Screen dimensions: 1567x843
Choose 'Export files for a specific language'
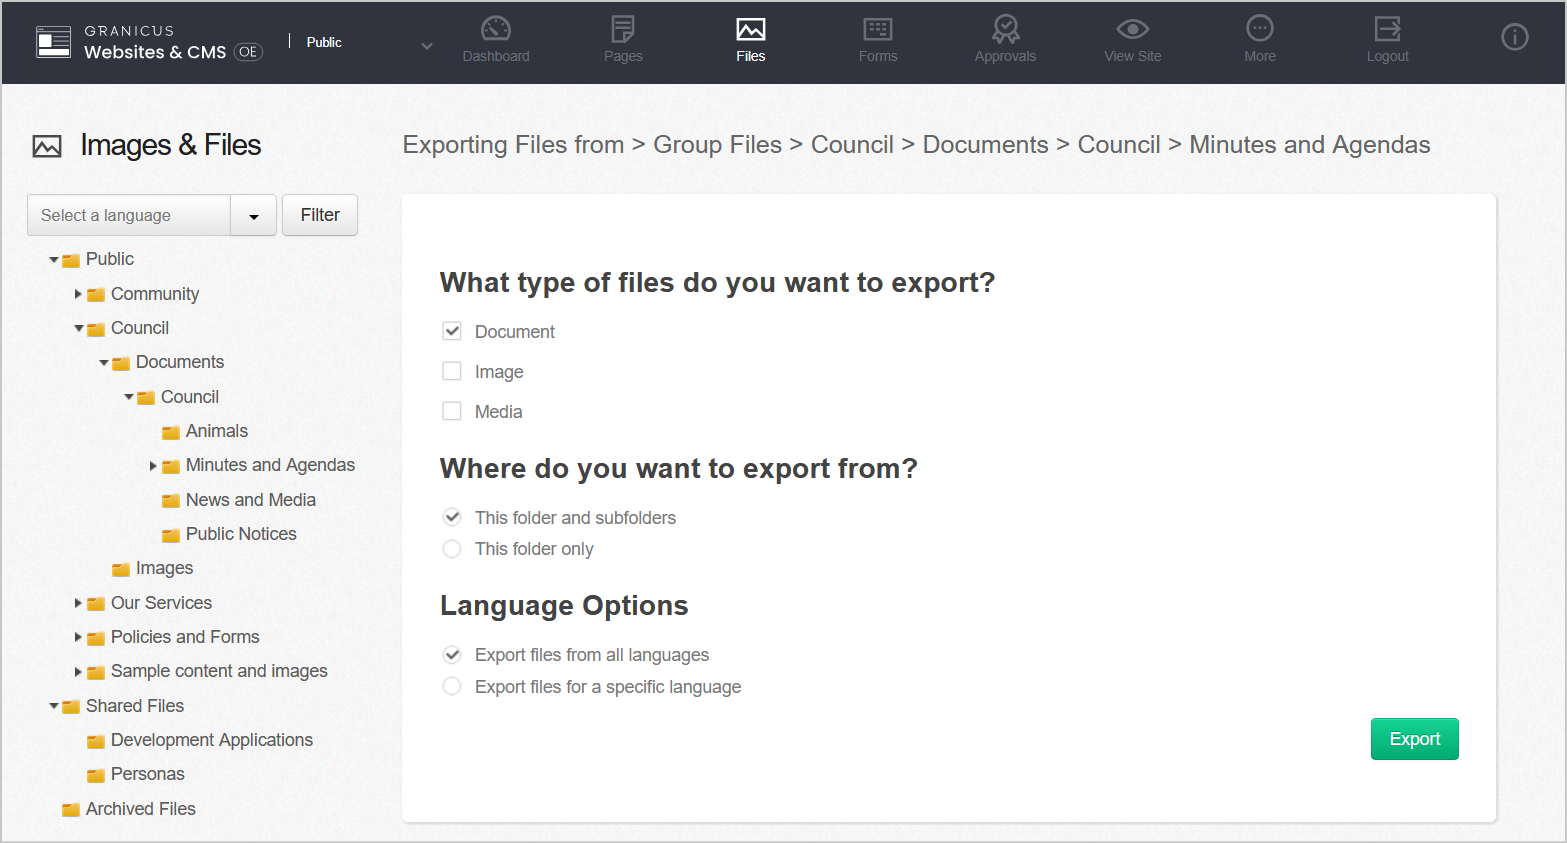pyautogui.click(x=452, y=686)
